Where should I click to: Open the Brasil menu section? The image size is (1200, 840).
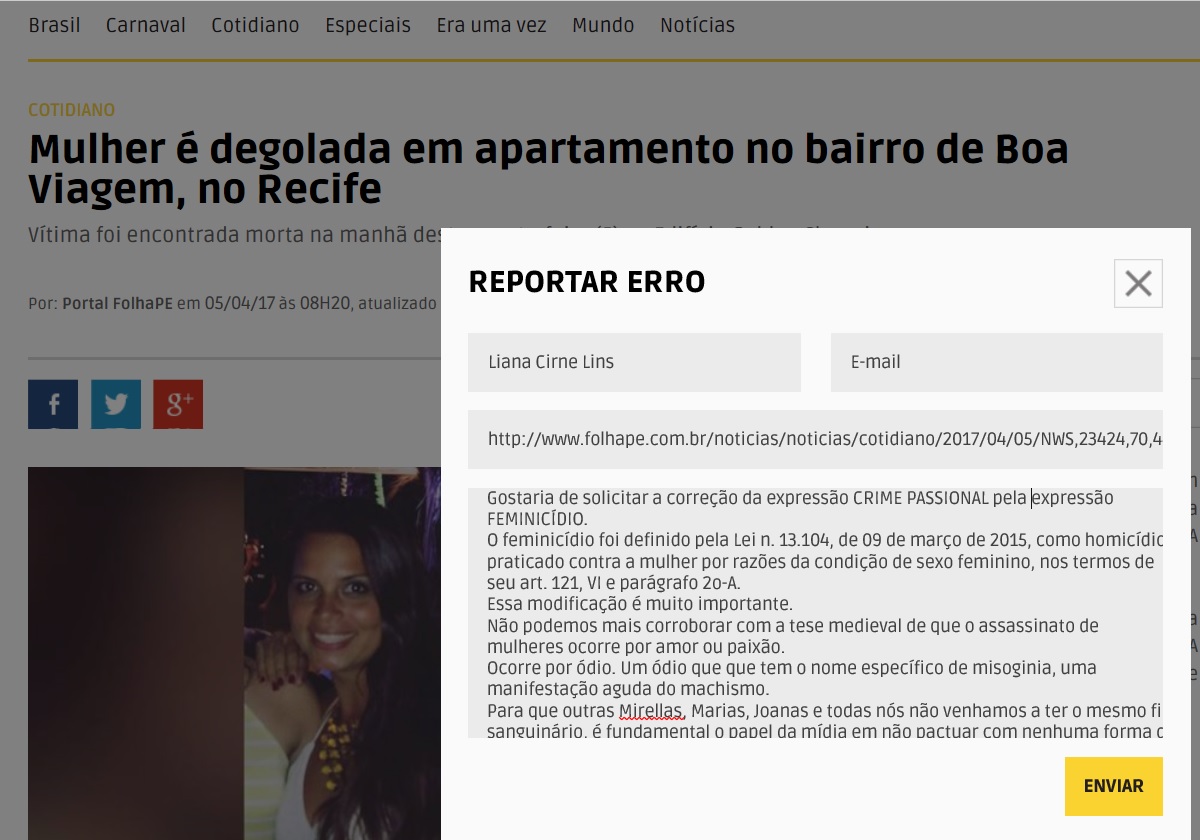tap(54, 25)
